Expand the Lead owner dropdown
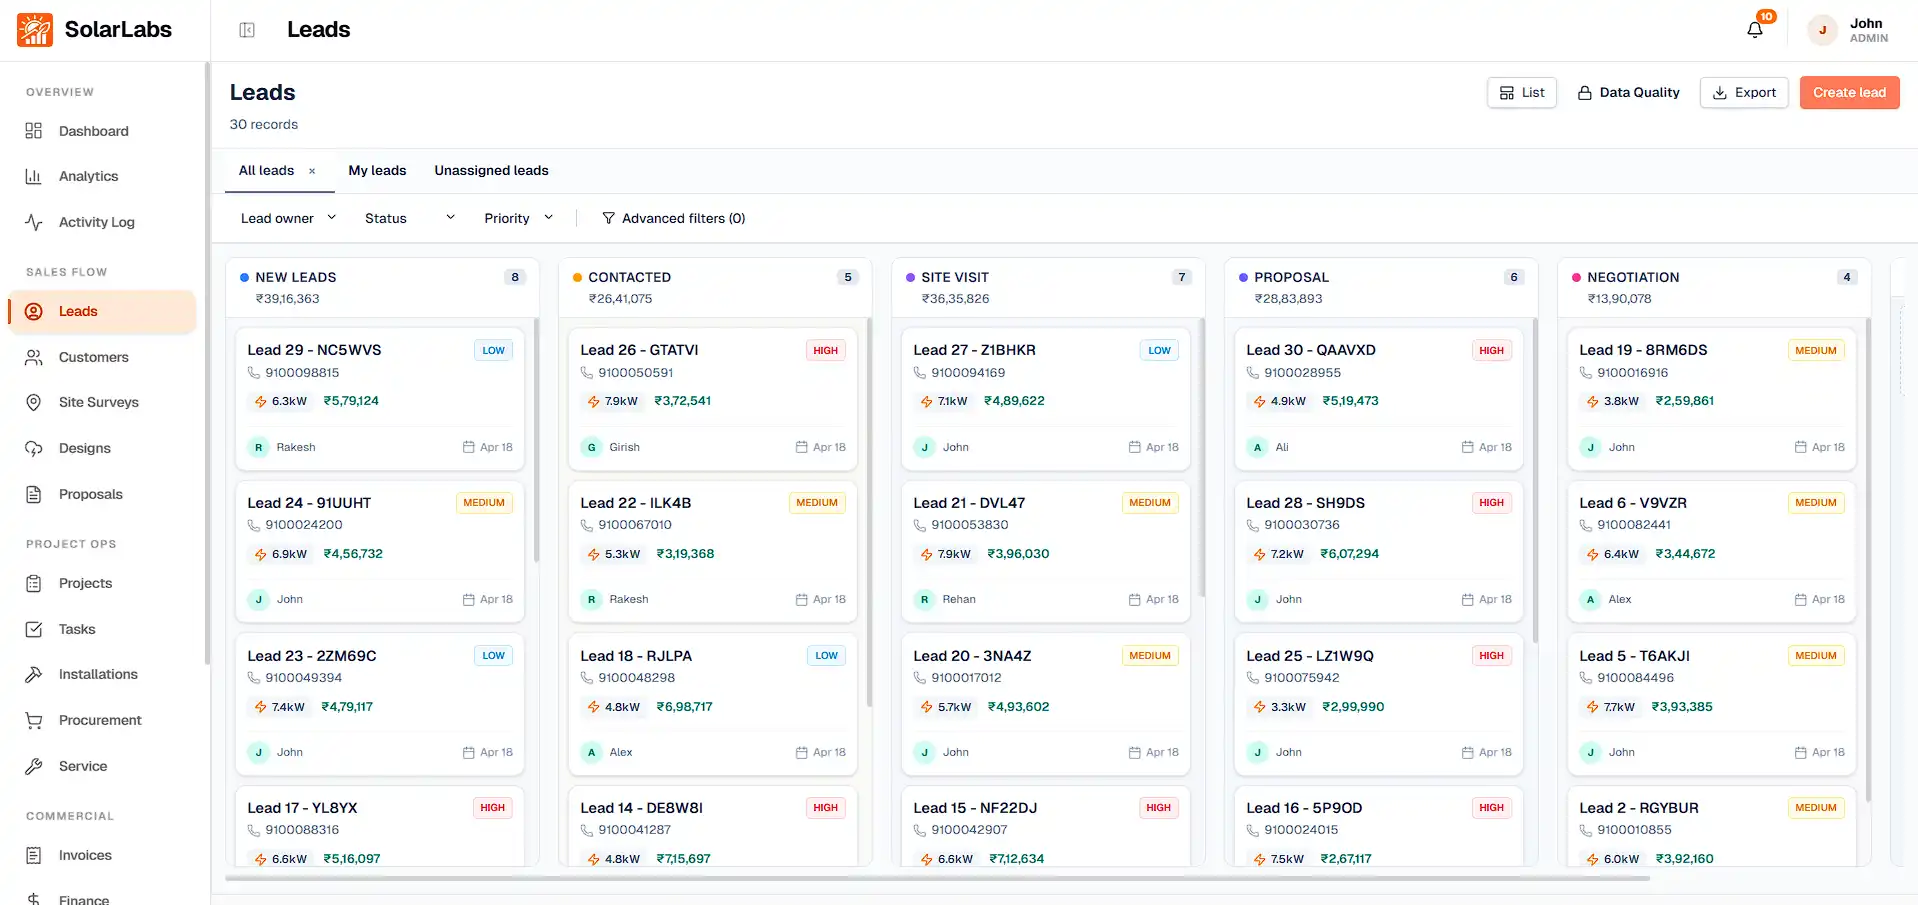 (288, 218)
